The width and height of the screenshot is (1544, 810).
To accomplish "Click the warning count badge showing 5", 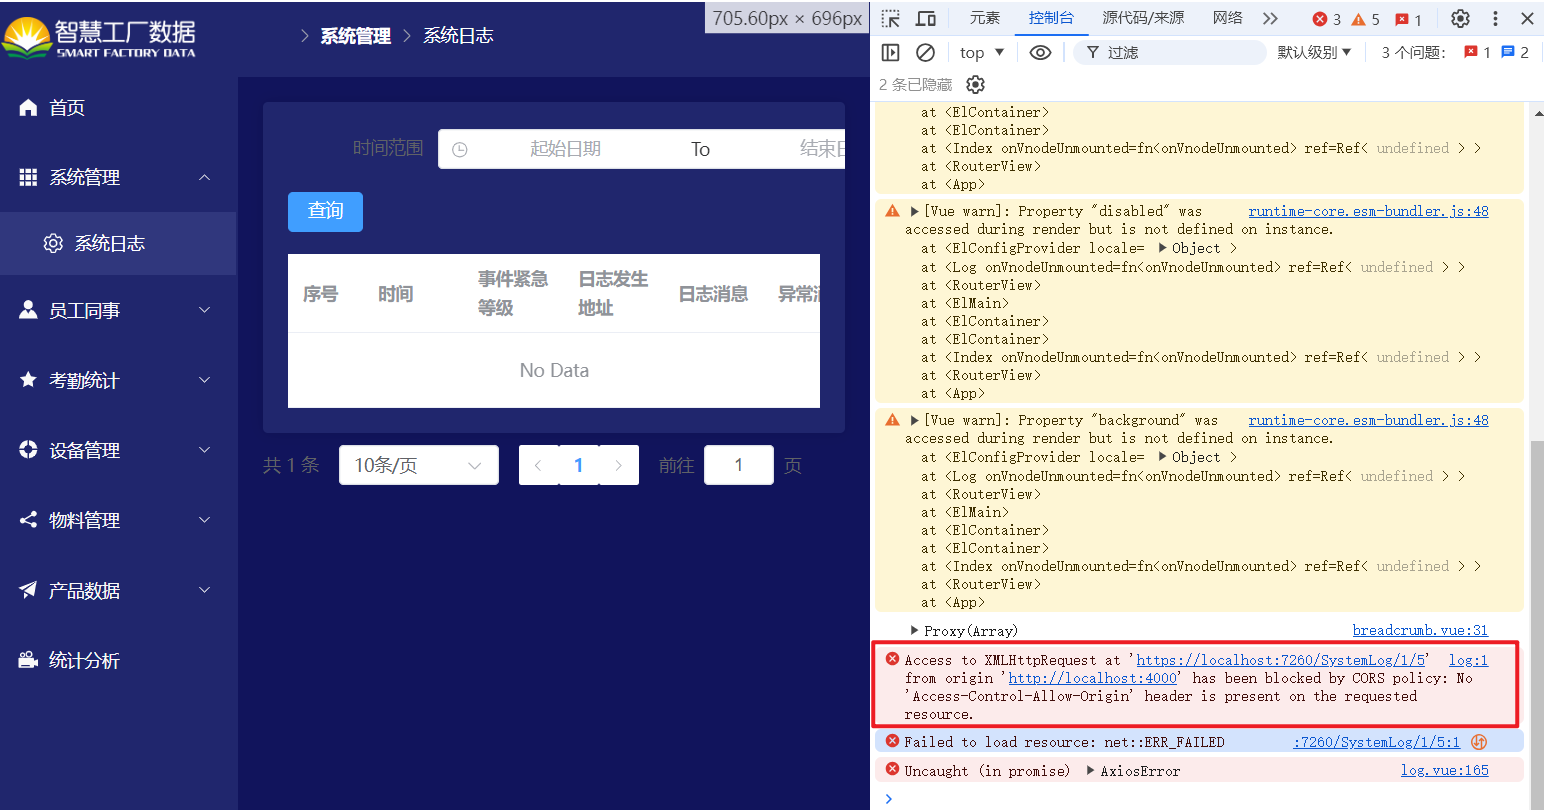I will point(1365,19).
